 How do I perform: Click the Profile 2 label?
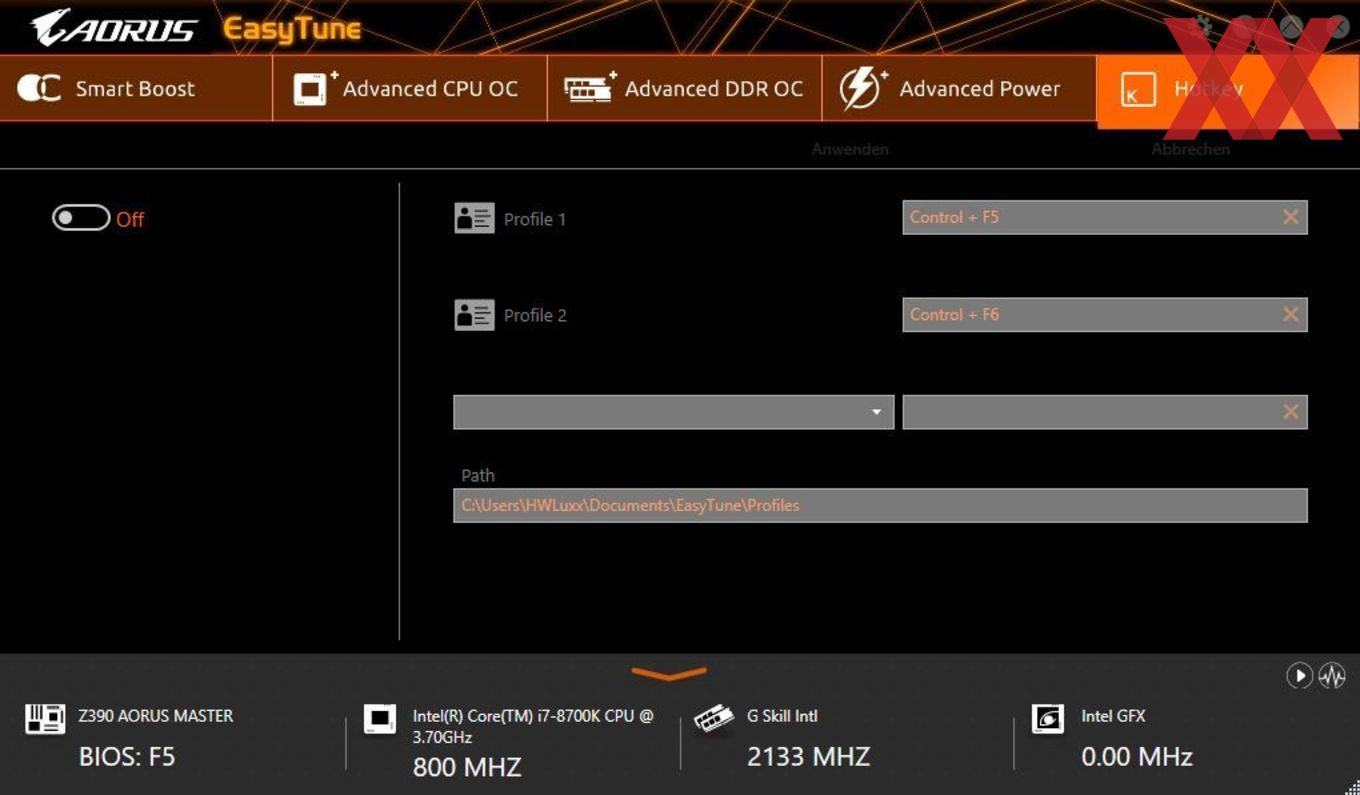[x=535, y=315]
